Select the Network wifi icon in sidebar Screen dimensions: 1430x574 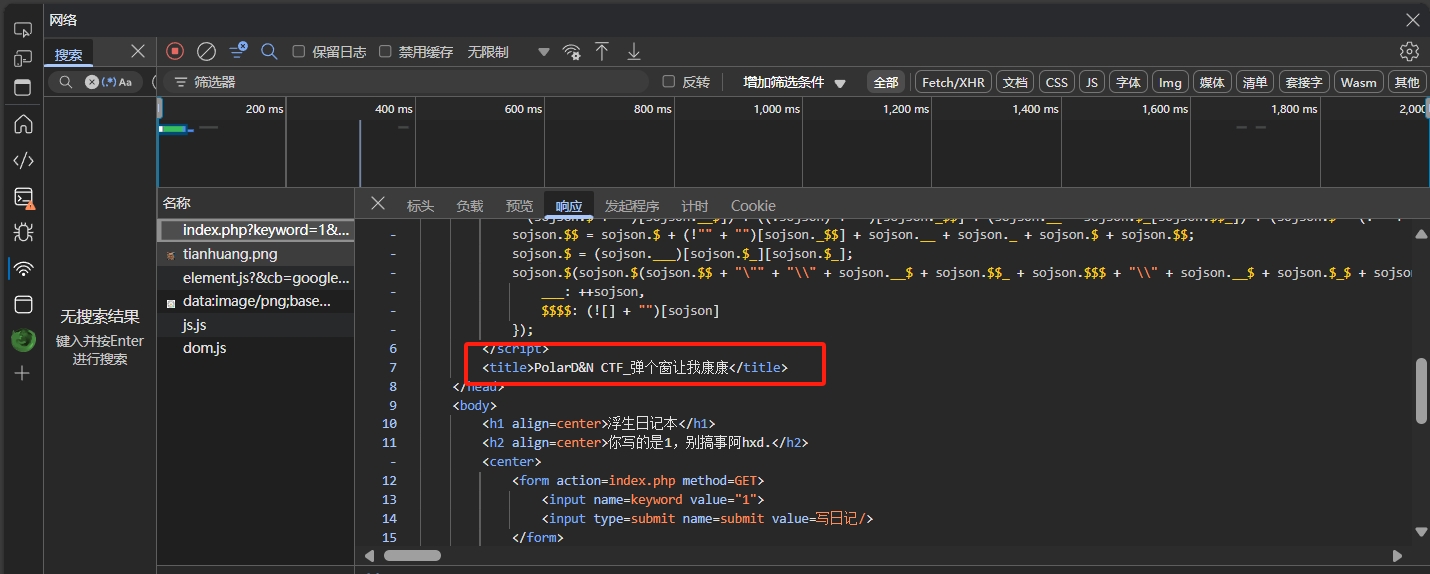[22, 268]
